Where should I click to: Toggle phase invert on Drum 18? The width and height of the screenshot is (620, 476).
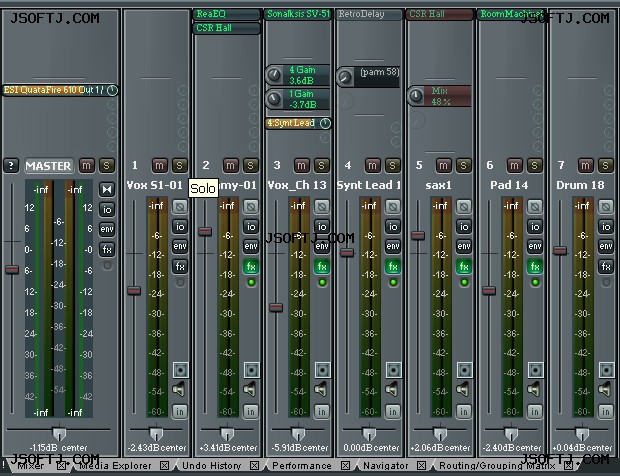[606, 206]
